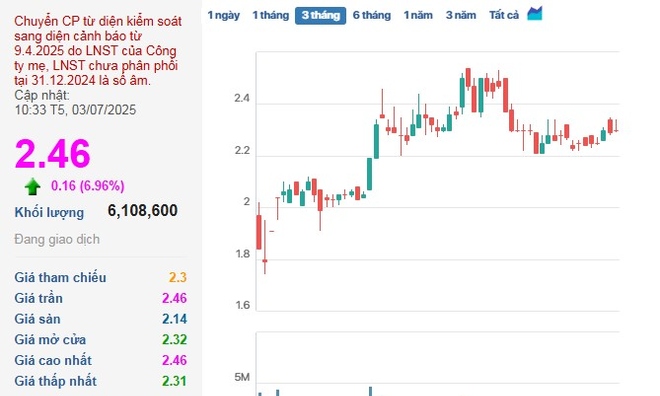The height and width of the screenshot is (396, 660).
Task: Select the Tất cả time range
Action: 504,16
